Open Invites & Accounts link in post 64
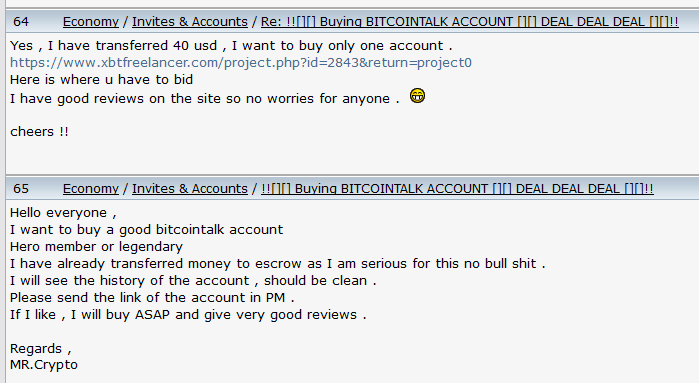 [189, 21]
